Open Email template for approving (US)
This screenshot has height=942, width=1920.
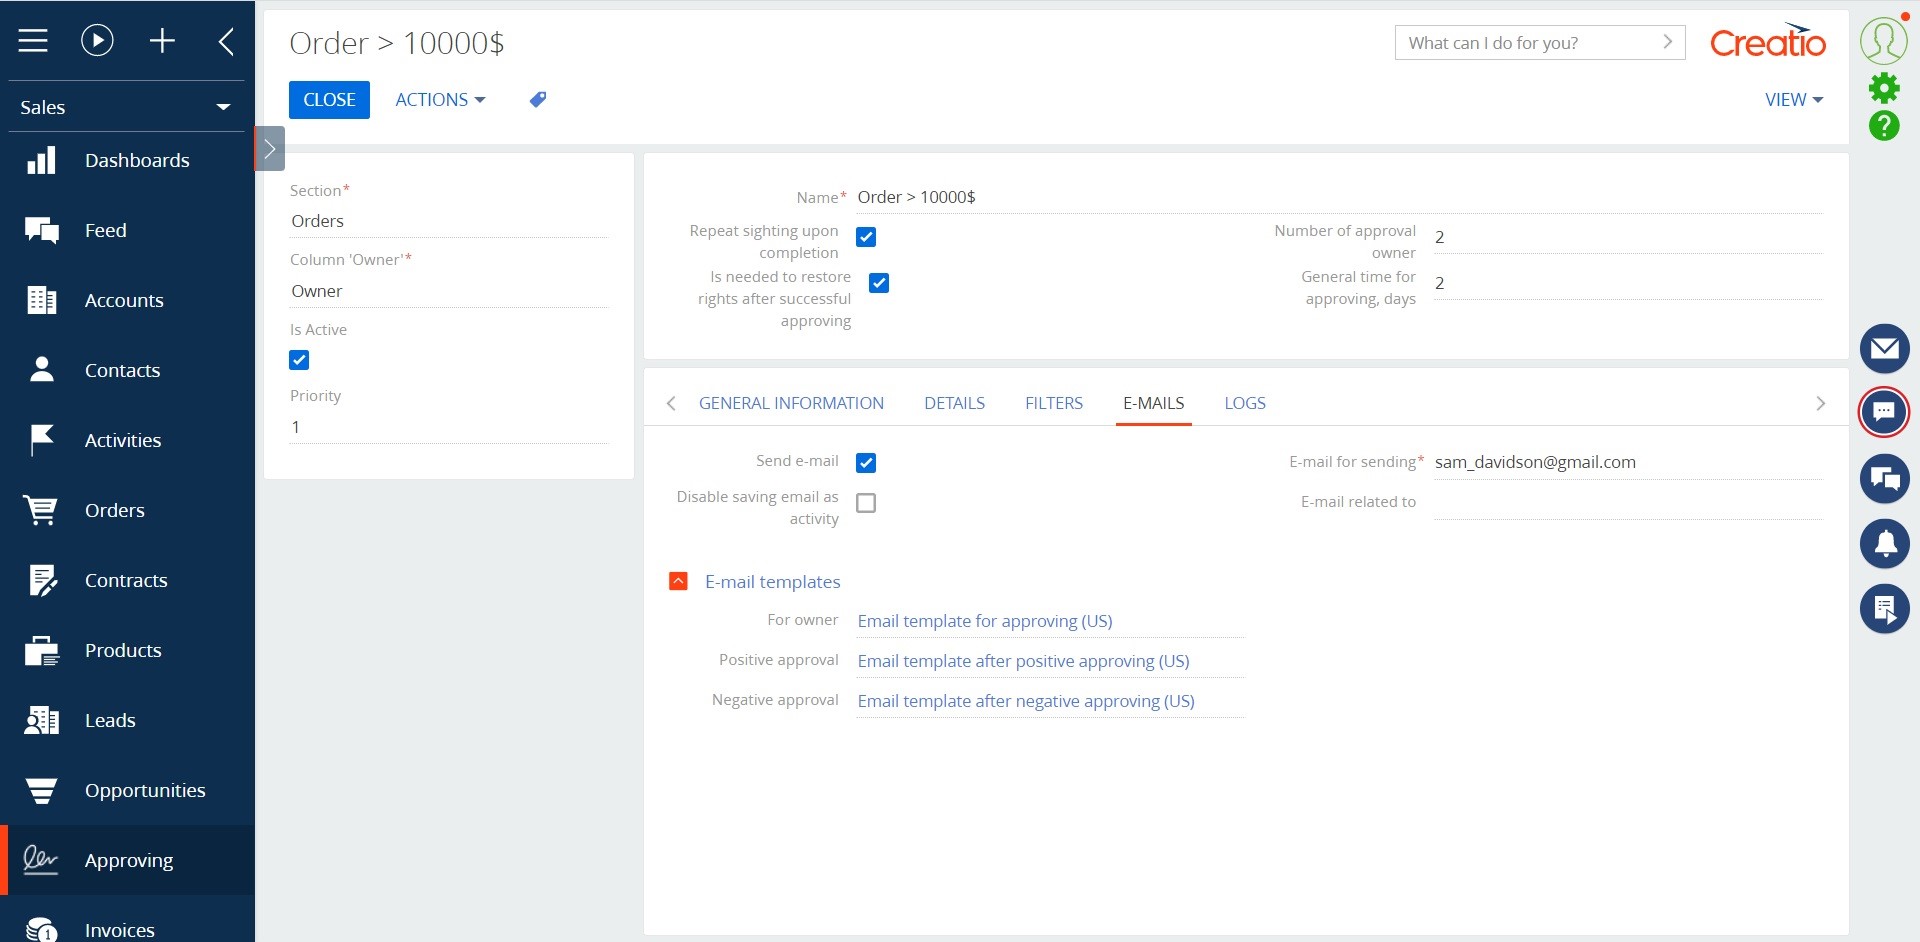coord(984,620)
